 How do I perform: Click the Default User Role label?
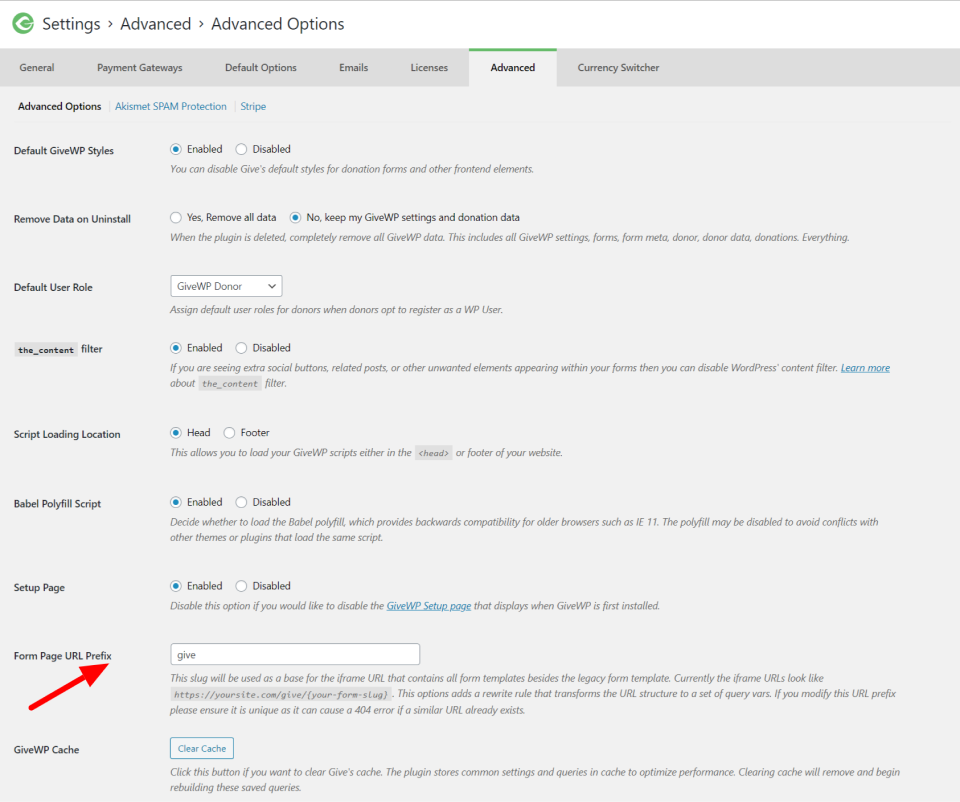pos(53,288)
